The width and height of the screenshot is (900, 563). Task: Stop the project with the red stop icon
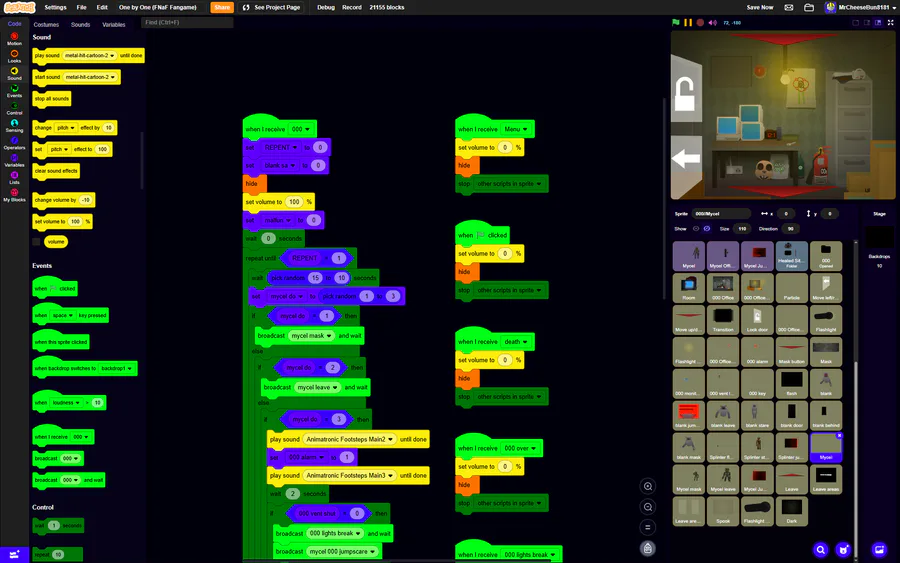tap(700, 22)
